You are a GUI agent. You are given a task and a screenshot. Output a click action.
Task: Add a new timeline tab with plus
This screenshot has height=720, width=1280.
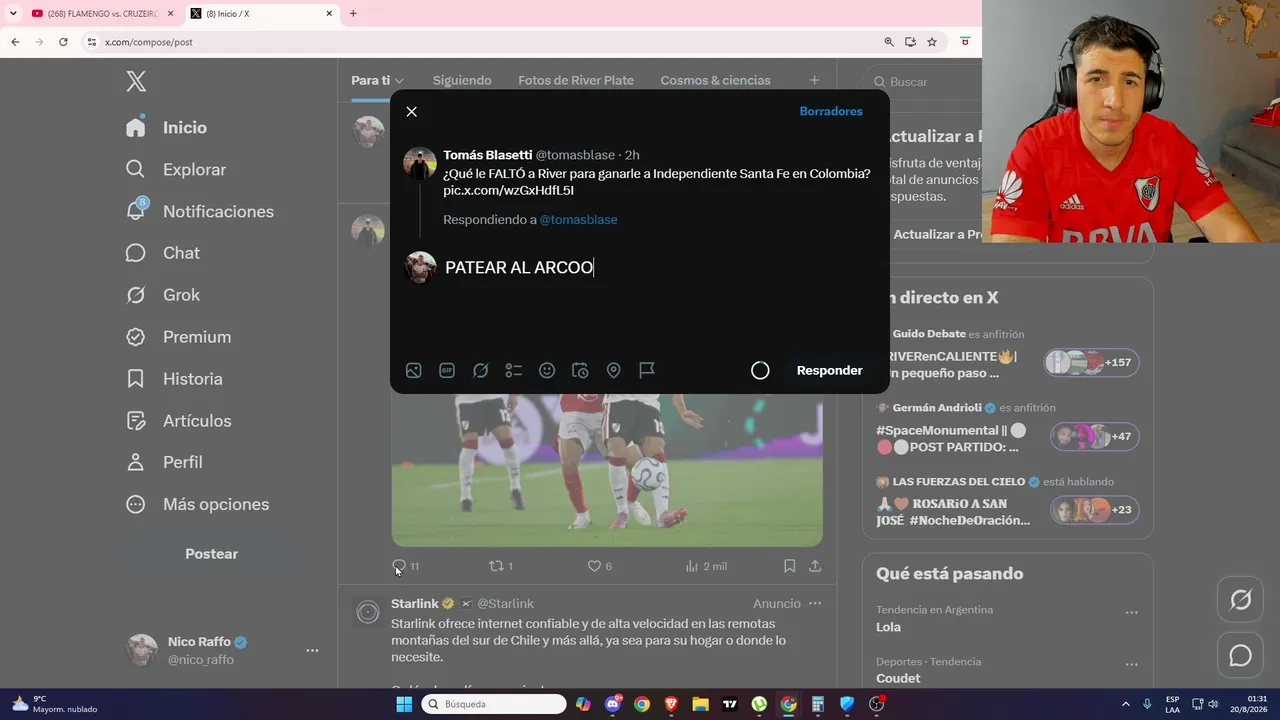click(814, 80)
